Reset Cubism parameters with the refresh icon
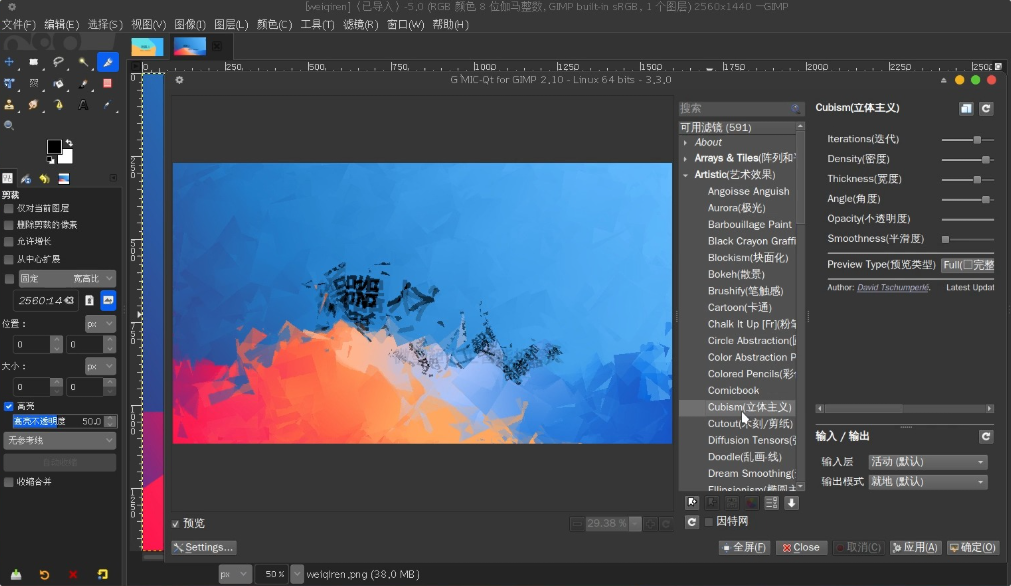The width and height of the screenshot is (1011, 586). click(986, 108)
